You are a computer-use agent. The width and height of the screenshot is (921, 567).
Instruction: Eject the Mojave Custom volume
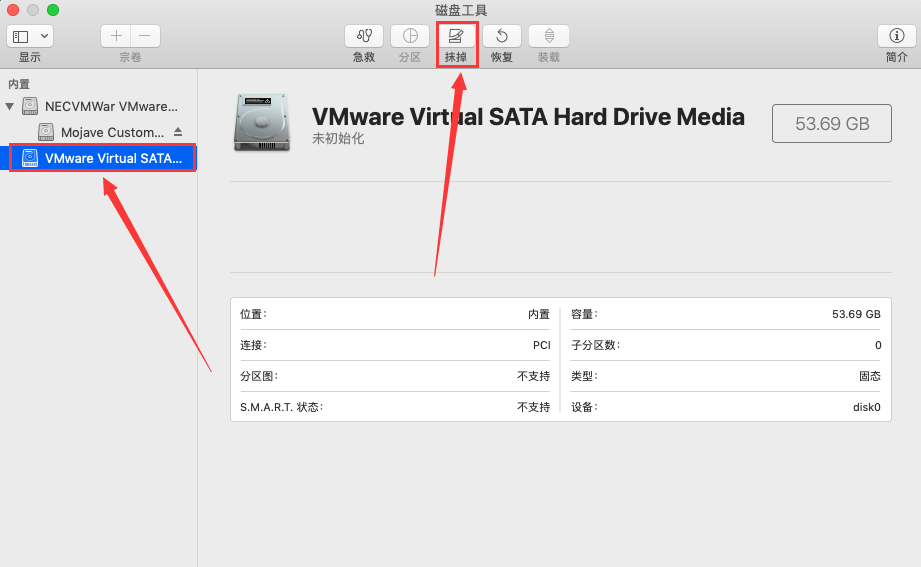(178, 132)
